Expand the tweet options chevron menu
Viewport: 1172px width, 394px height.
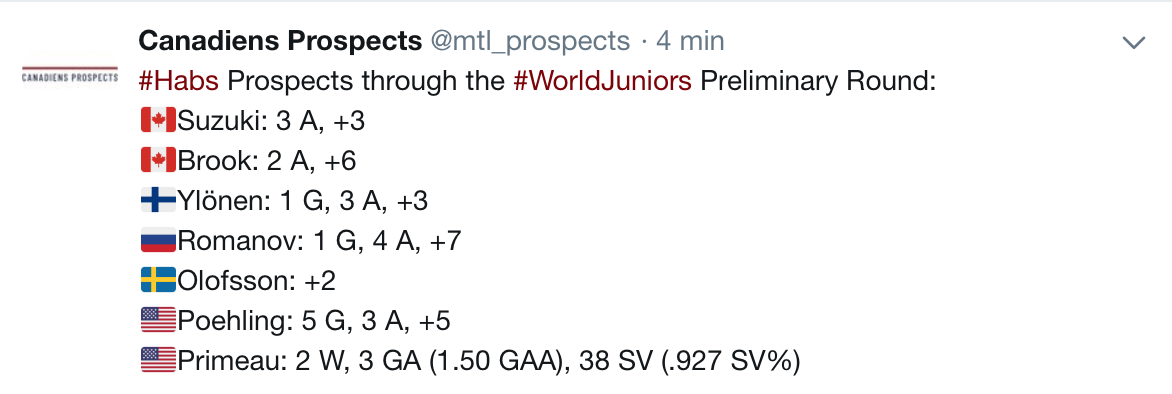[1134, 43]
